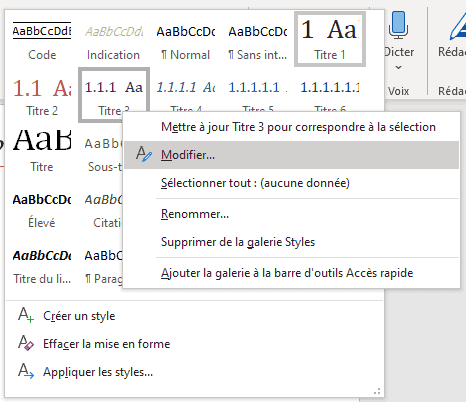
Task: Open Modifier... from context menu
Action: 291,155
